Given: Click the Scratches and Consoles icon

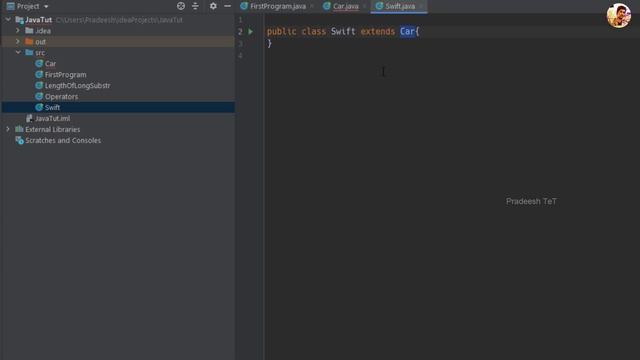Looking at the screenshot, I should click(19, 140).
